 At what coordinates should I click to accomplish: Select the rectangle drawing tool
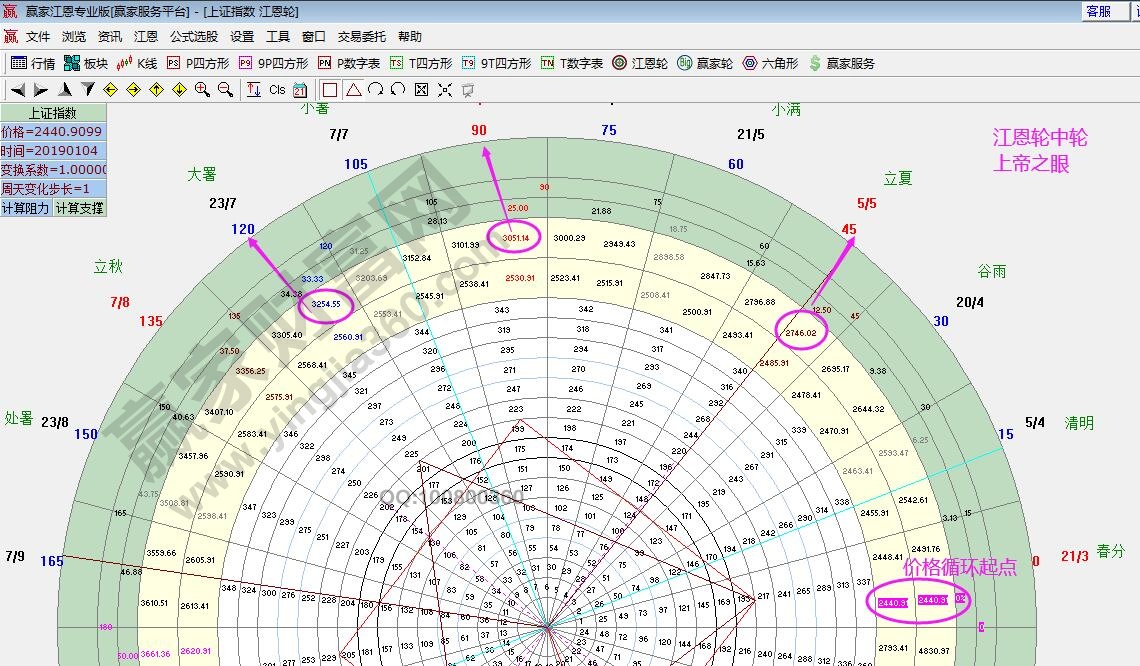(x=328, y=90)
